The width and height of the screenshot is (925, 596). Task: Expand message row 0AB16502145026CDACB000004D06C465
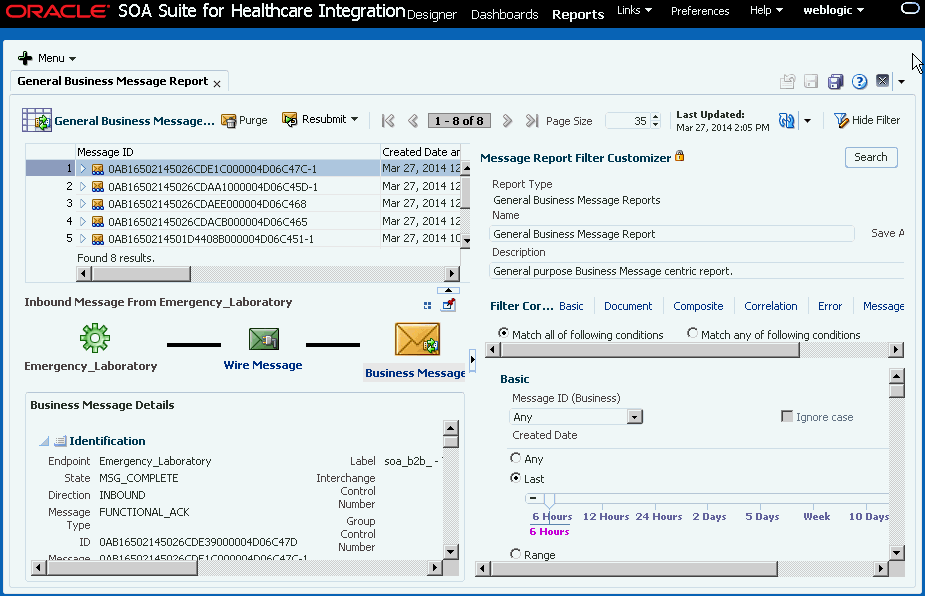[83, 222]
